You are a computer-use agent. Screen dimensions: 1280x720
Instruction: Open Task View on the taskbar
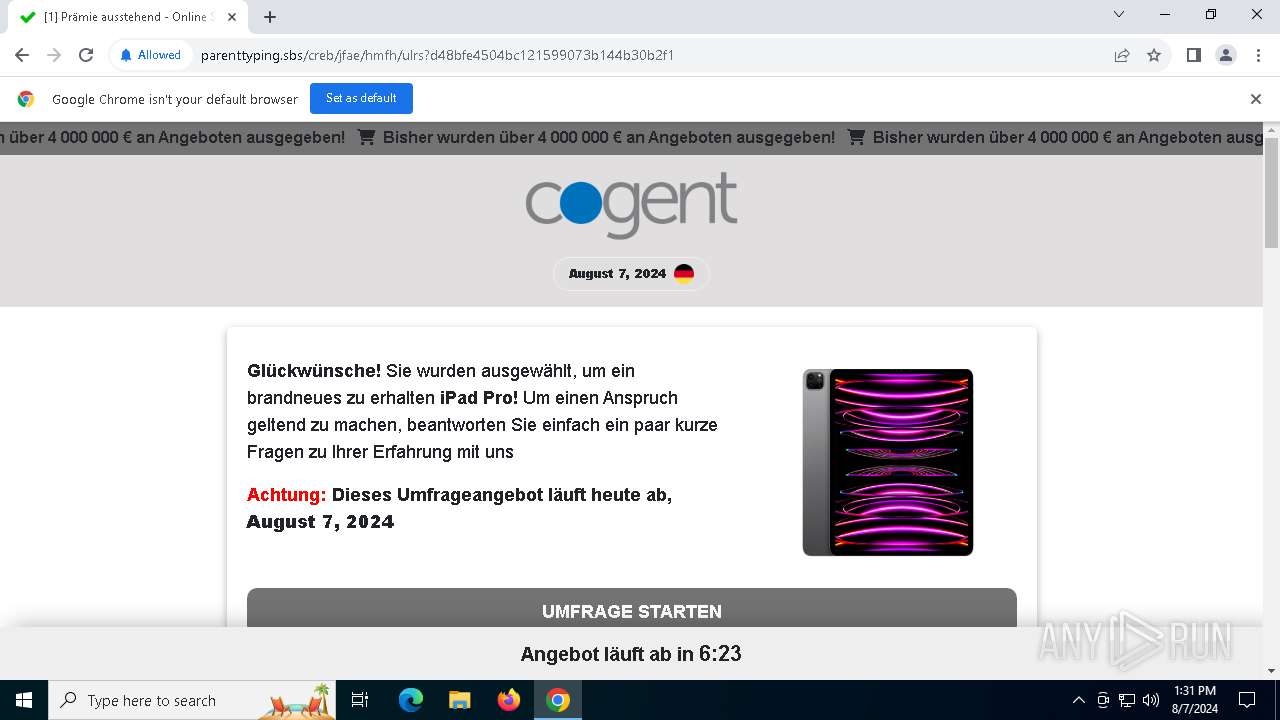(x=360, y=700)
